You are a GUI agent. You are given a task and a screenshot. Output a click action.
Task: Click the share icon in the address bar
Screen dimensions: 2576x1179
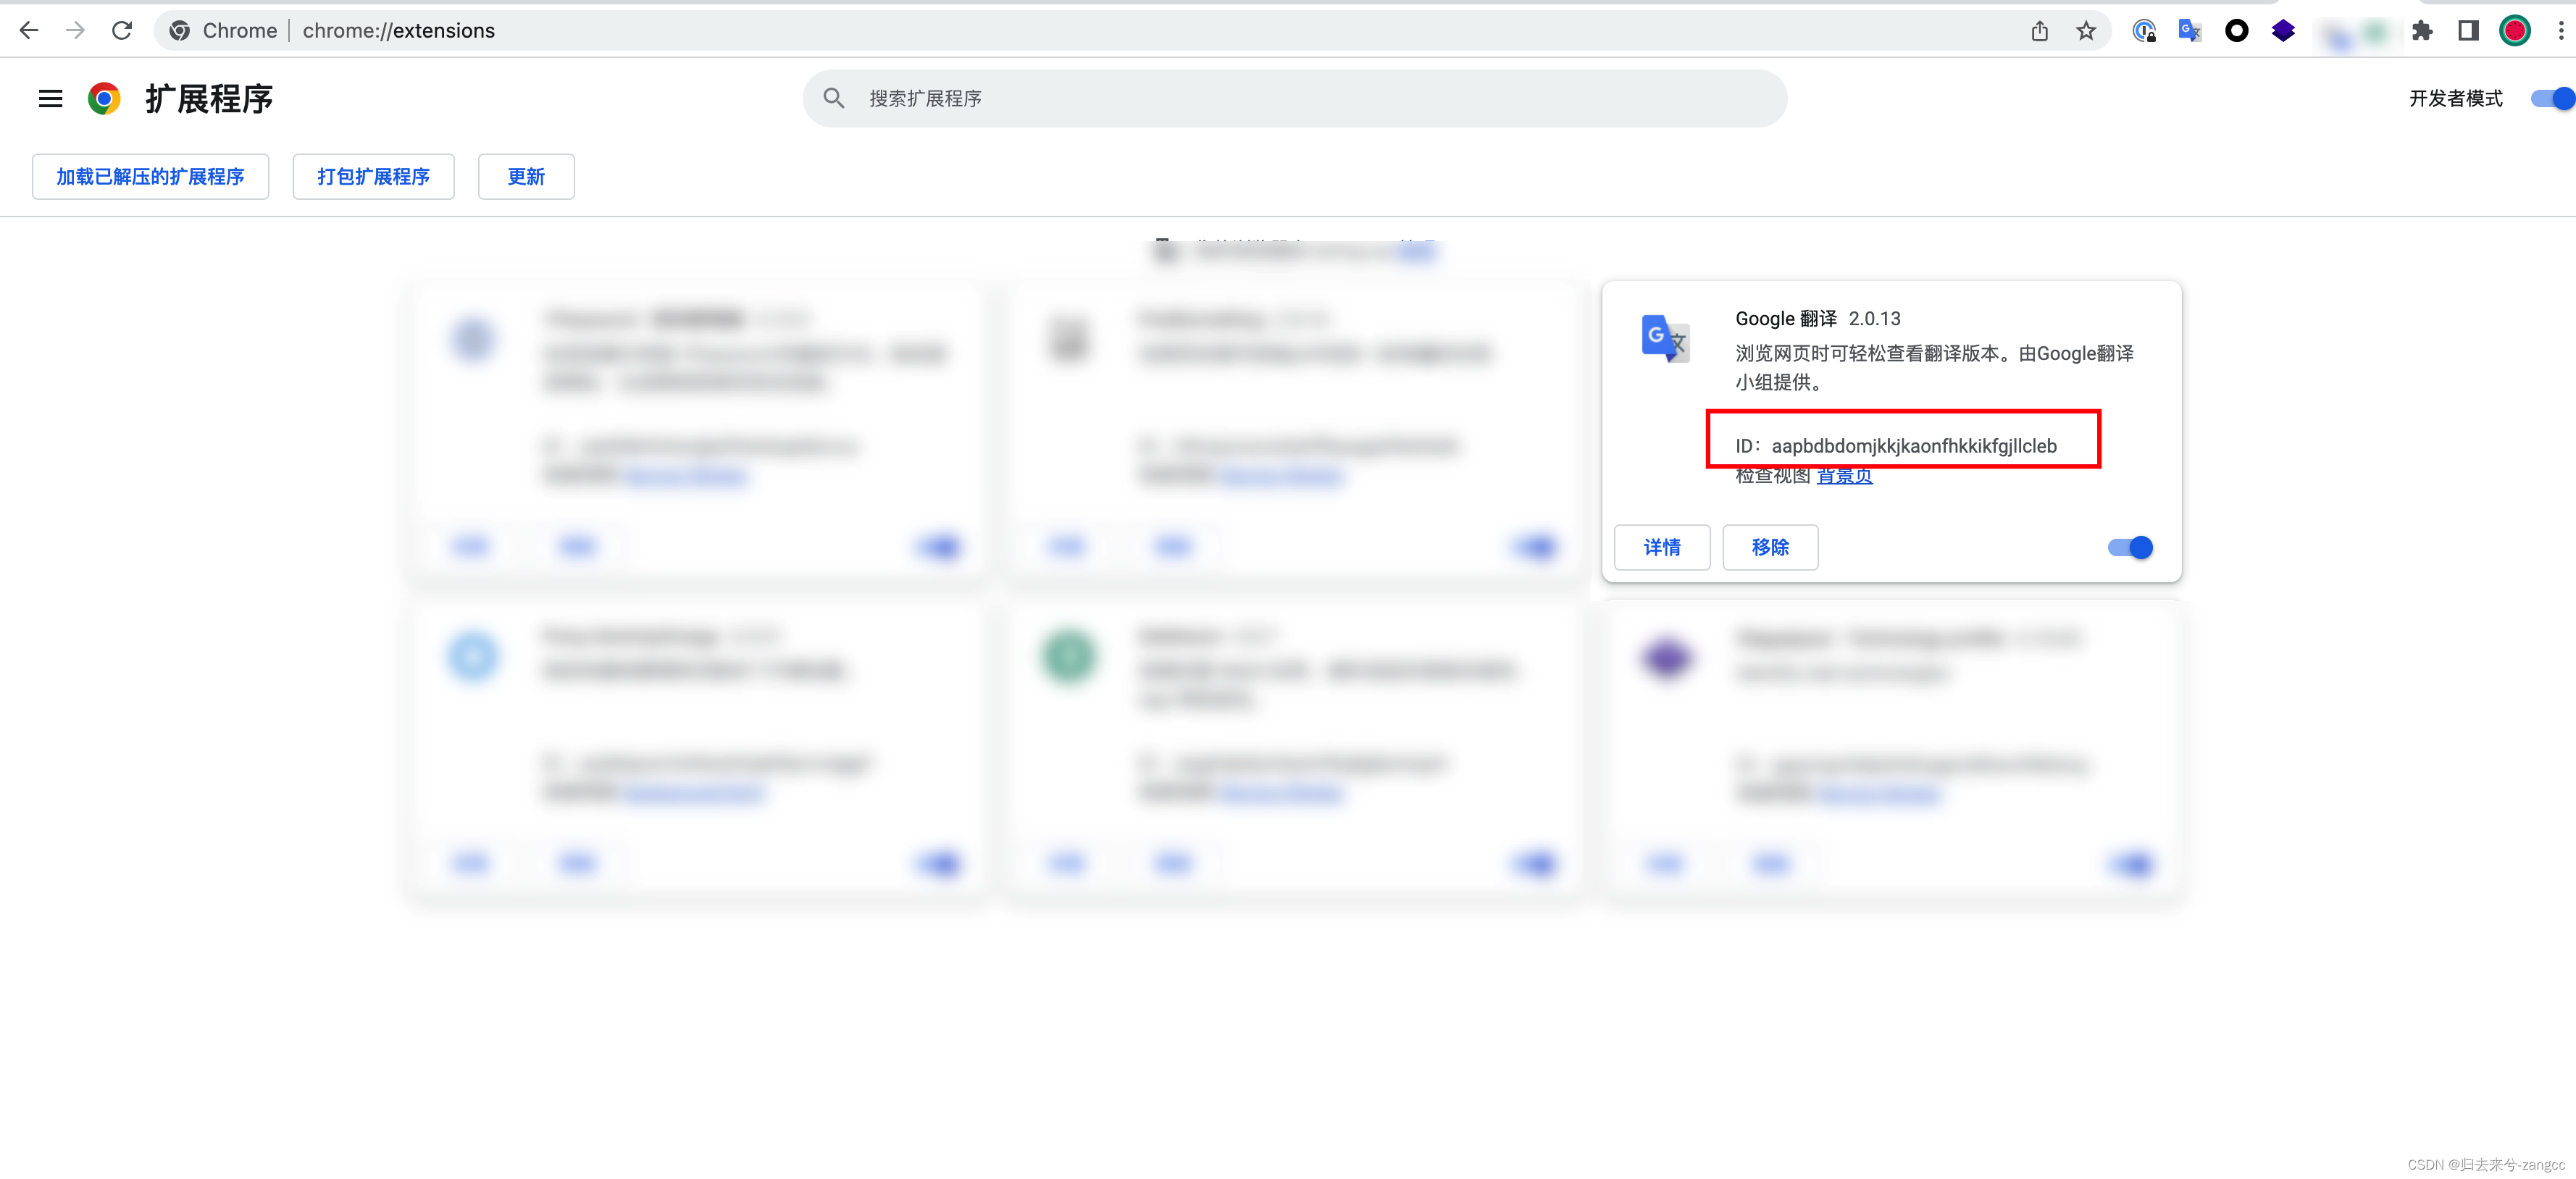[2040, 31]
